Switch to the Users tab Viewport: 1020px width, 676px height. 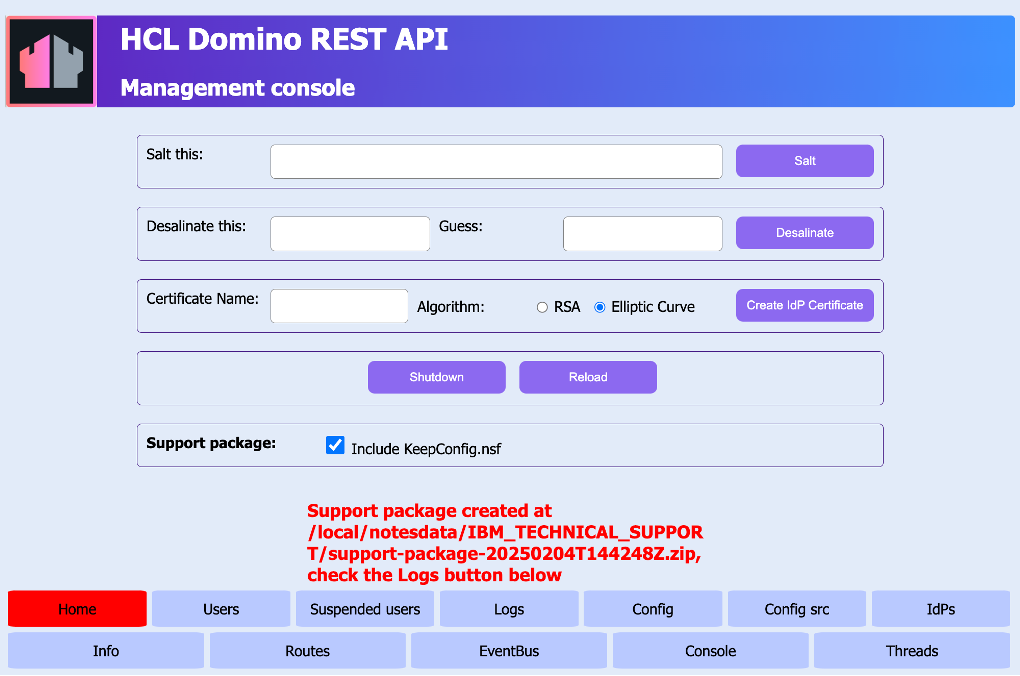pyautogui.click(x=221, y=609)
